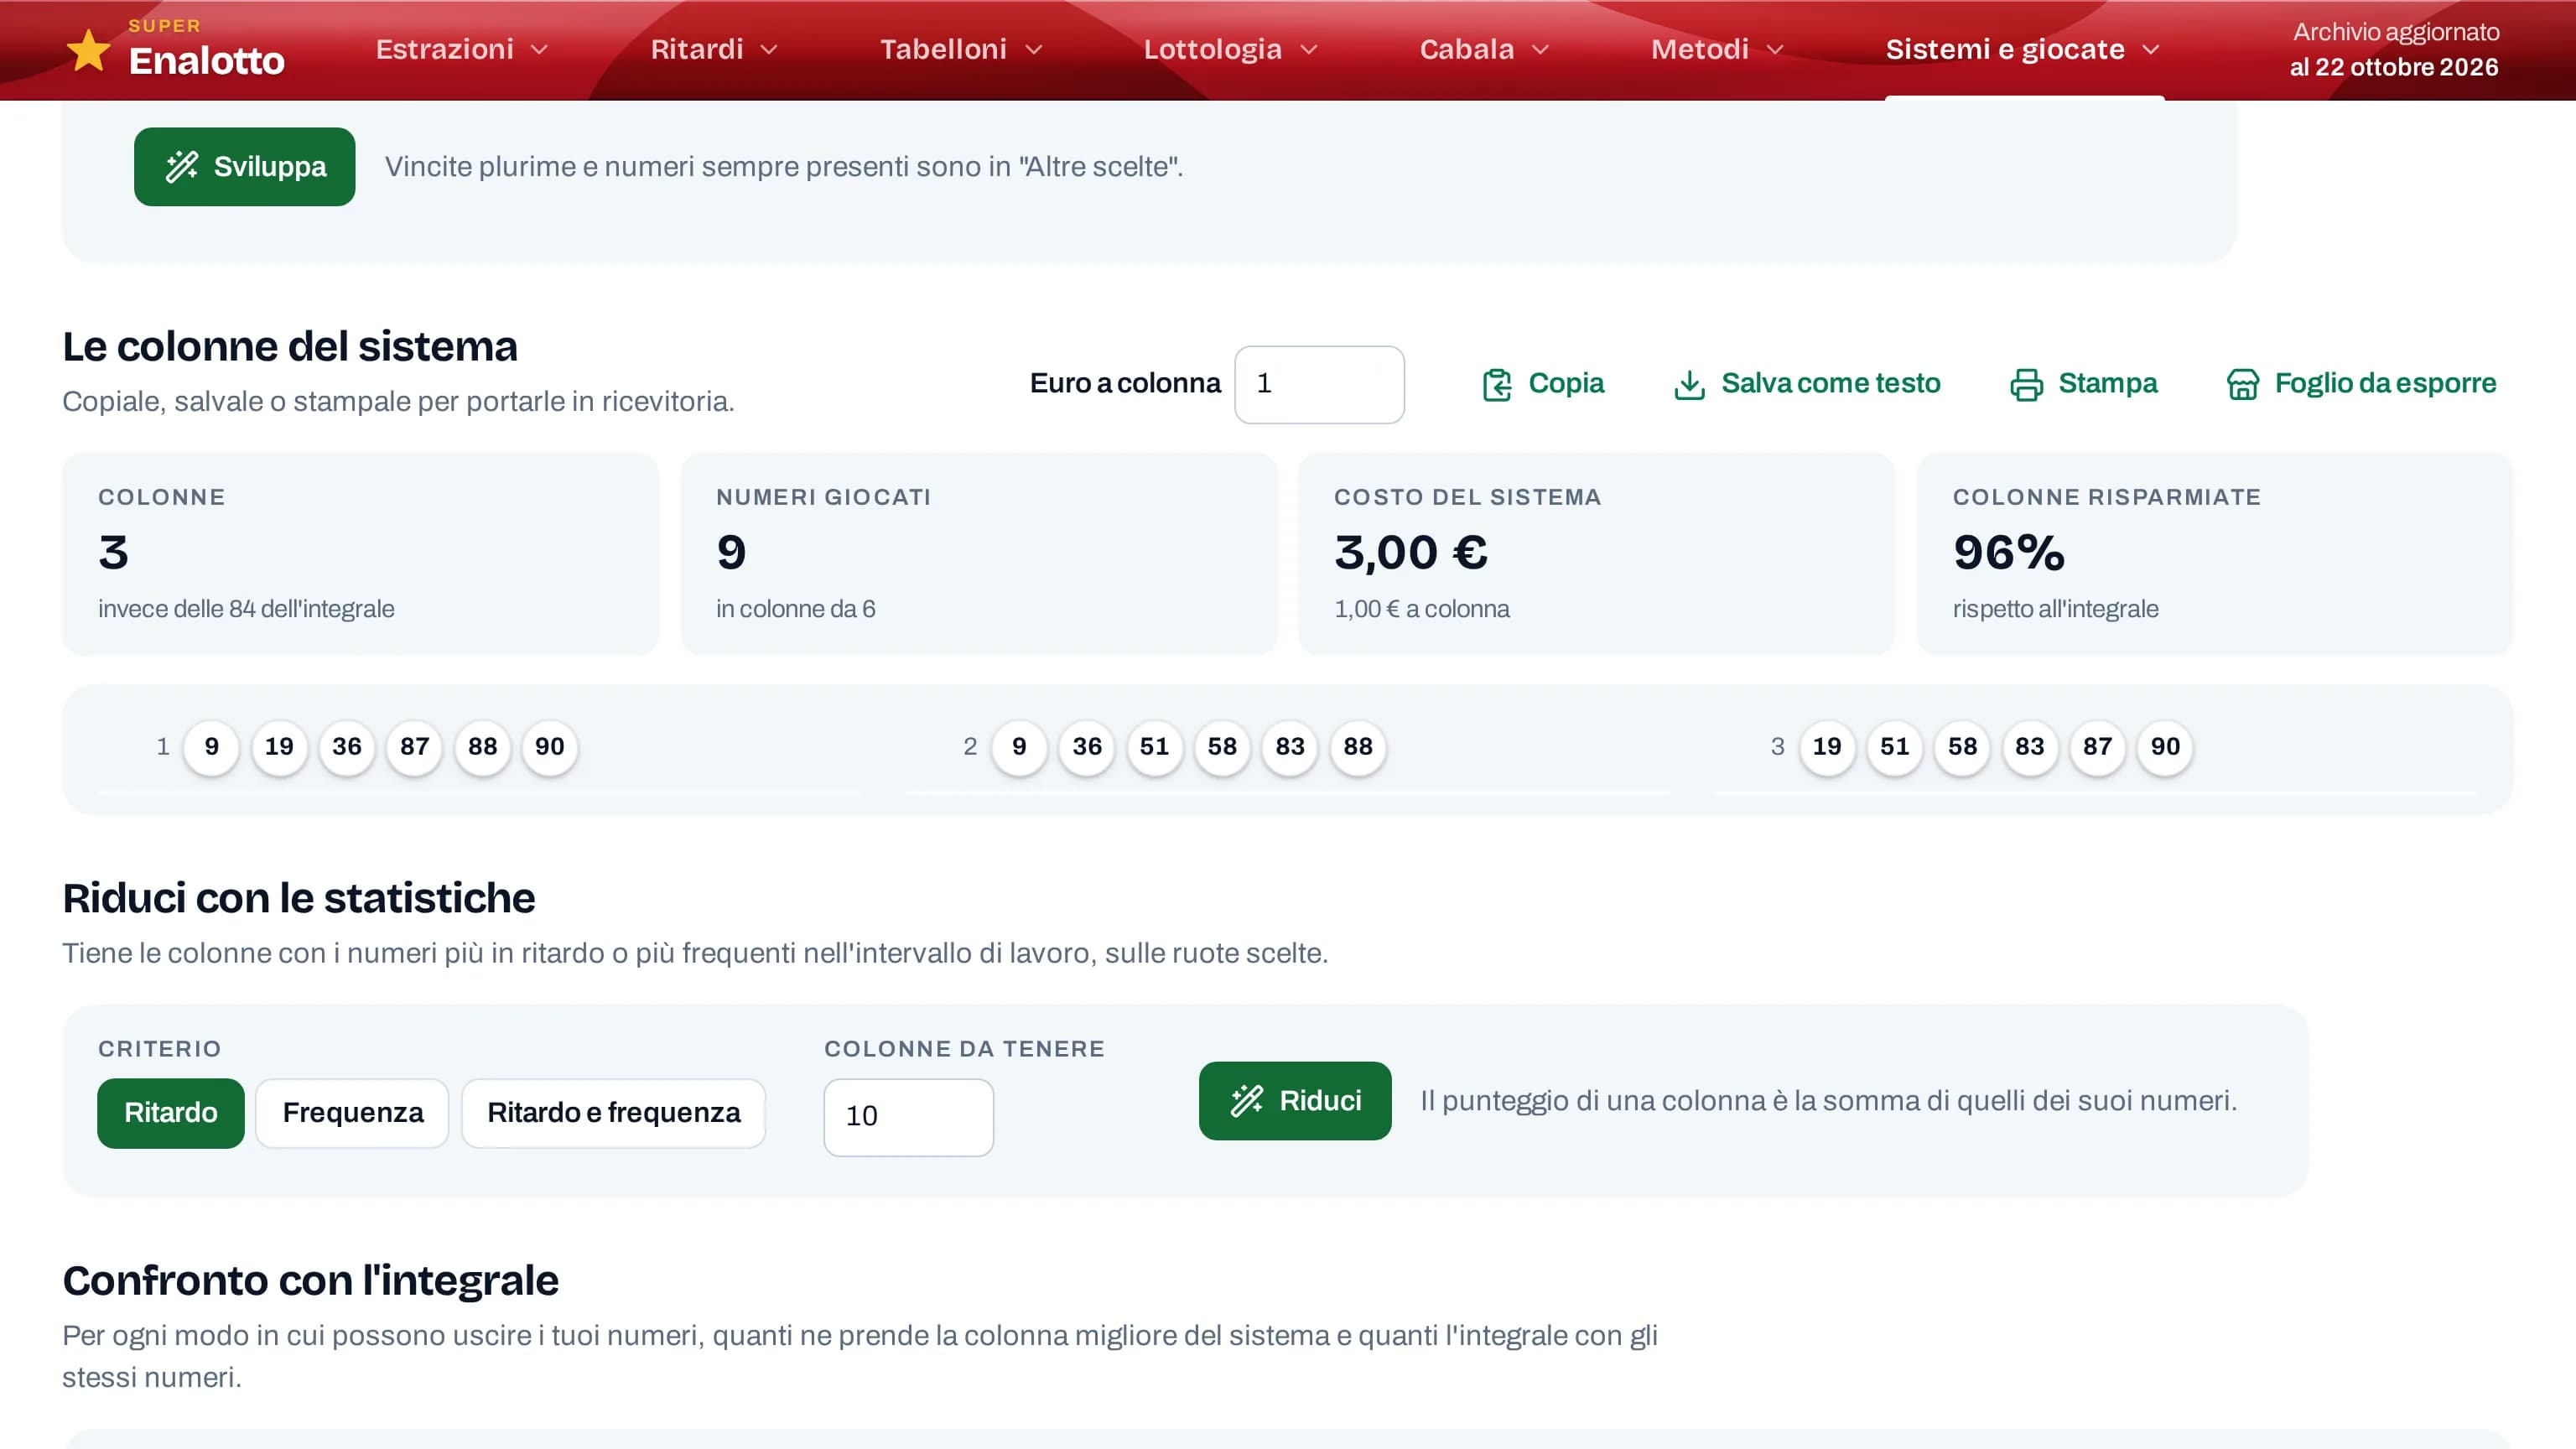Open the Ritardi menu item
Image resolution: width=2576 pixels, height=1449 pixels.
point(714,49)
